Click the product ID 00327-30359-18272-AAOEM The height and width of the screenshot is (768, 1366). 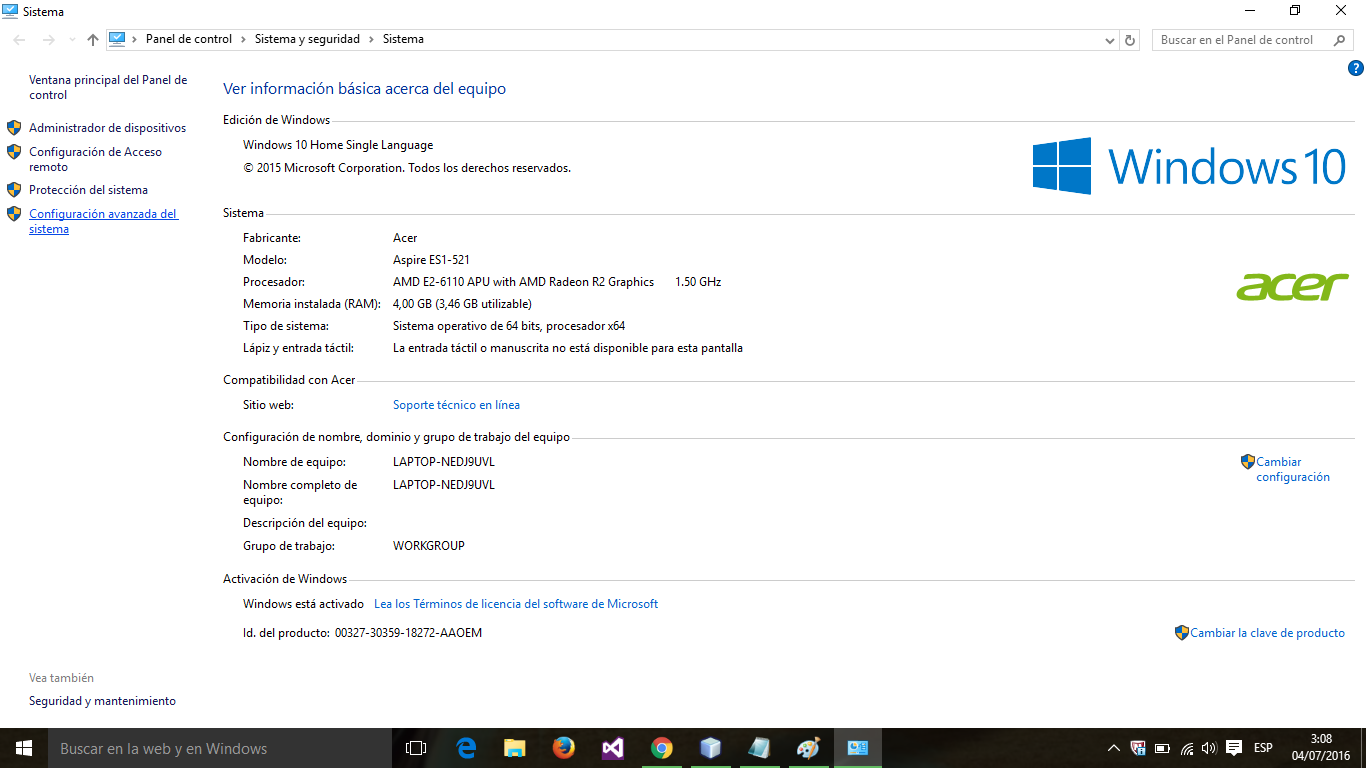click(408, 633)
